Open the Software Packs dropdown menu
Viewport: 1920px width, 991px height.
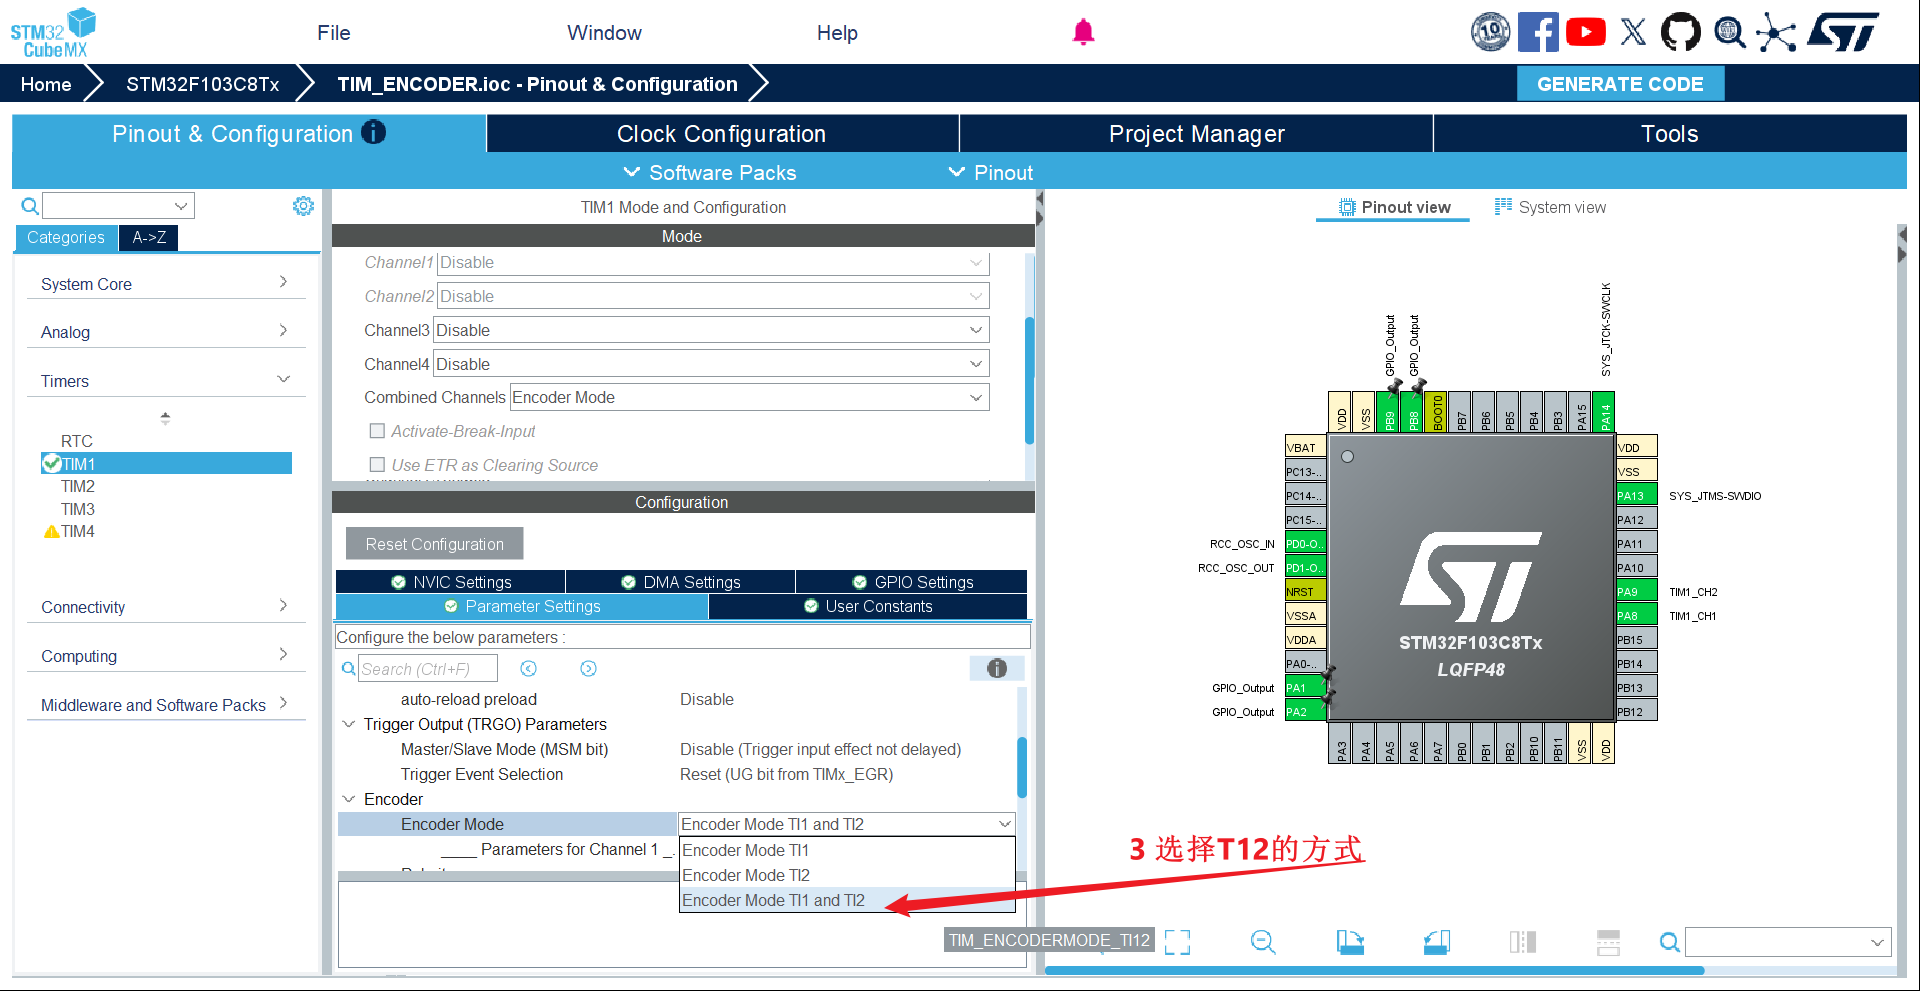(x=710, y=172)
